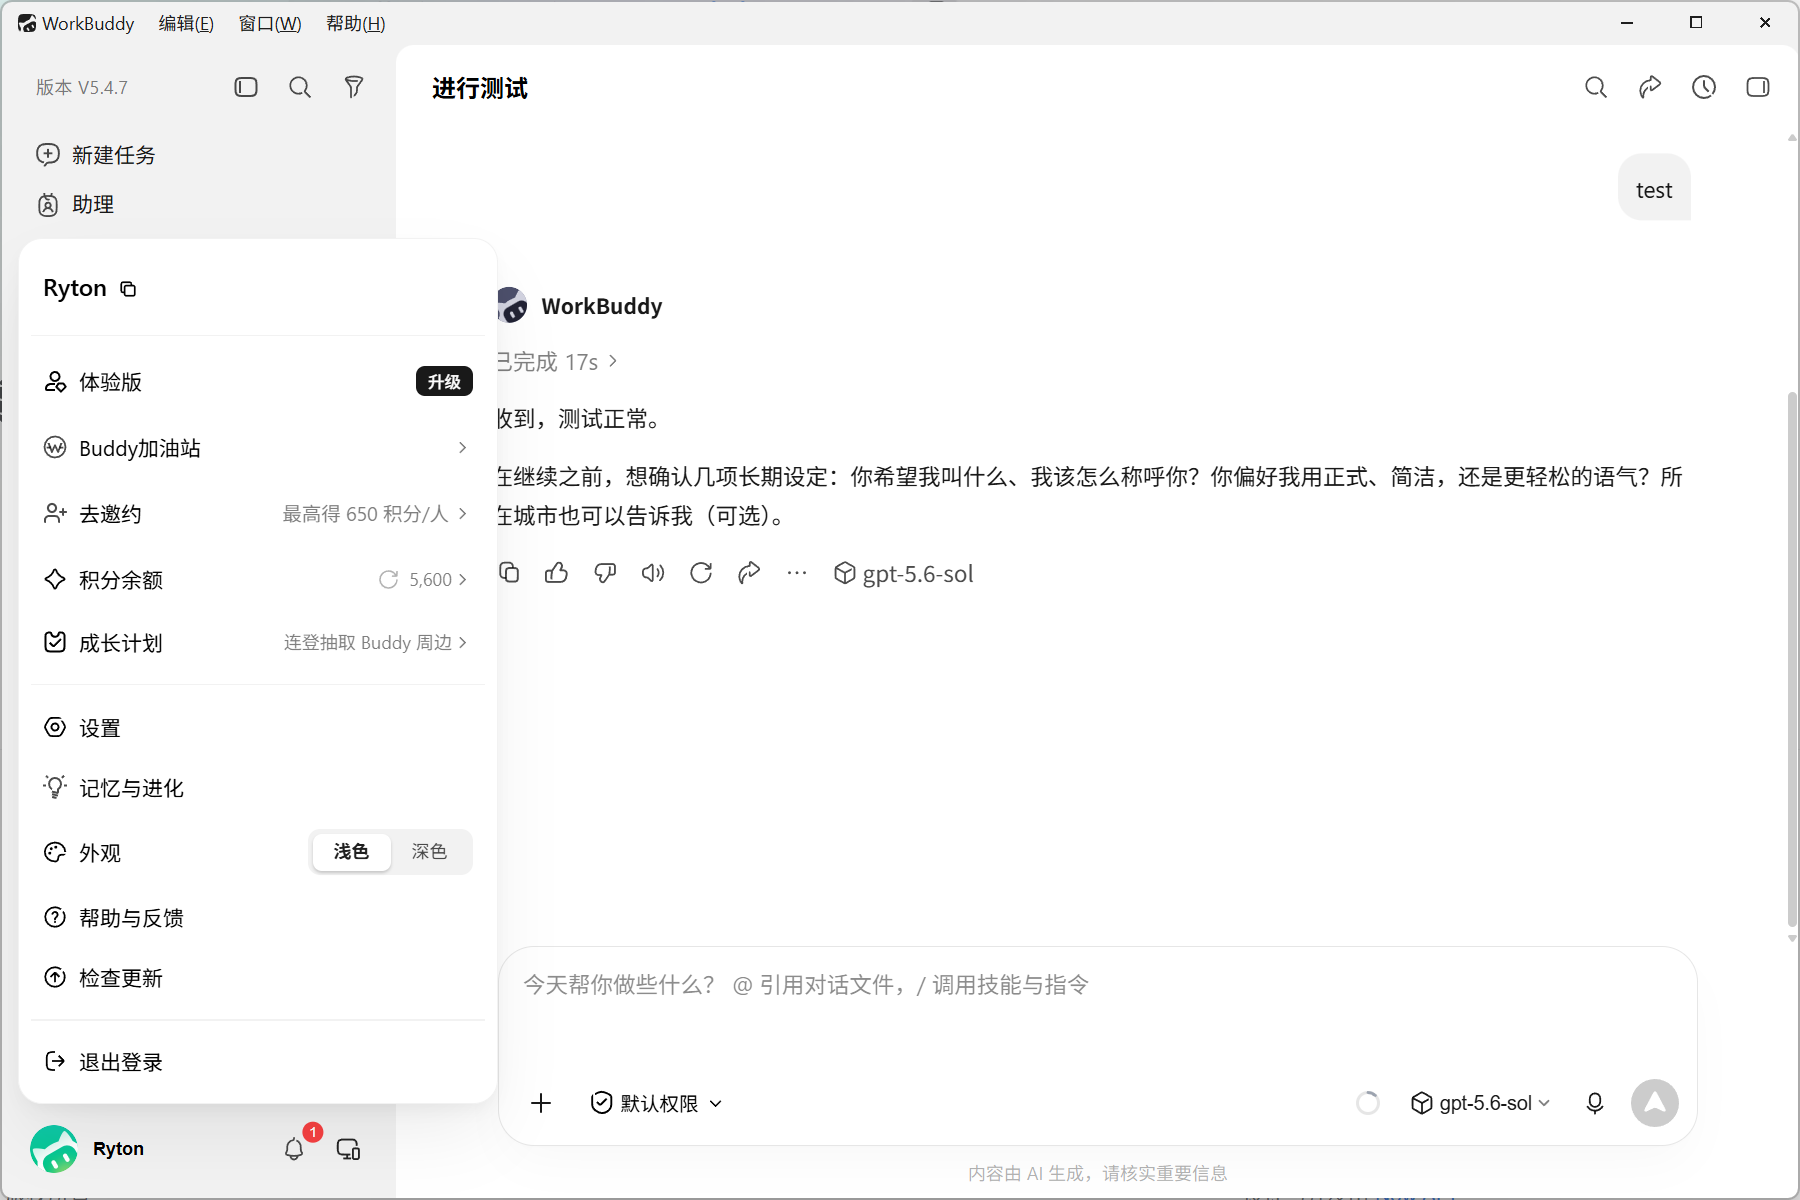Image resolution: width=1800 pixels, height=1200 pixels.
Task: Click the WorkBuddy avatar in chat
Action: click(x=512, y=305)
